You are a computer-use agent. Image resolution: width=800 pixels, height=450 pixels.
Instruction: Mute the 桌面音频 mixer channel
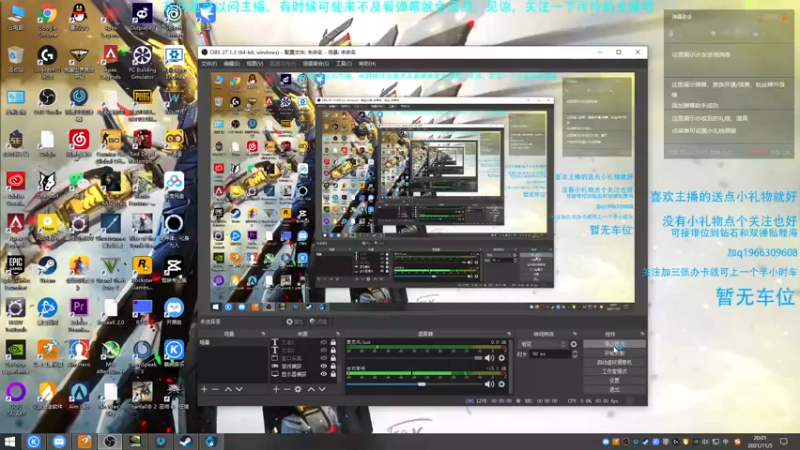(x=489, y=384)
